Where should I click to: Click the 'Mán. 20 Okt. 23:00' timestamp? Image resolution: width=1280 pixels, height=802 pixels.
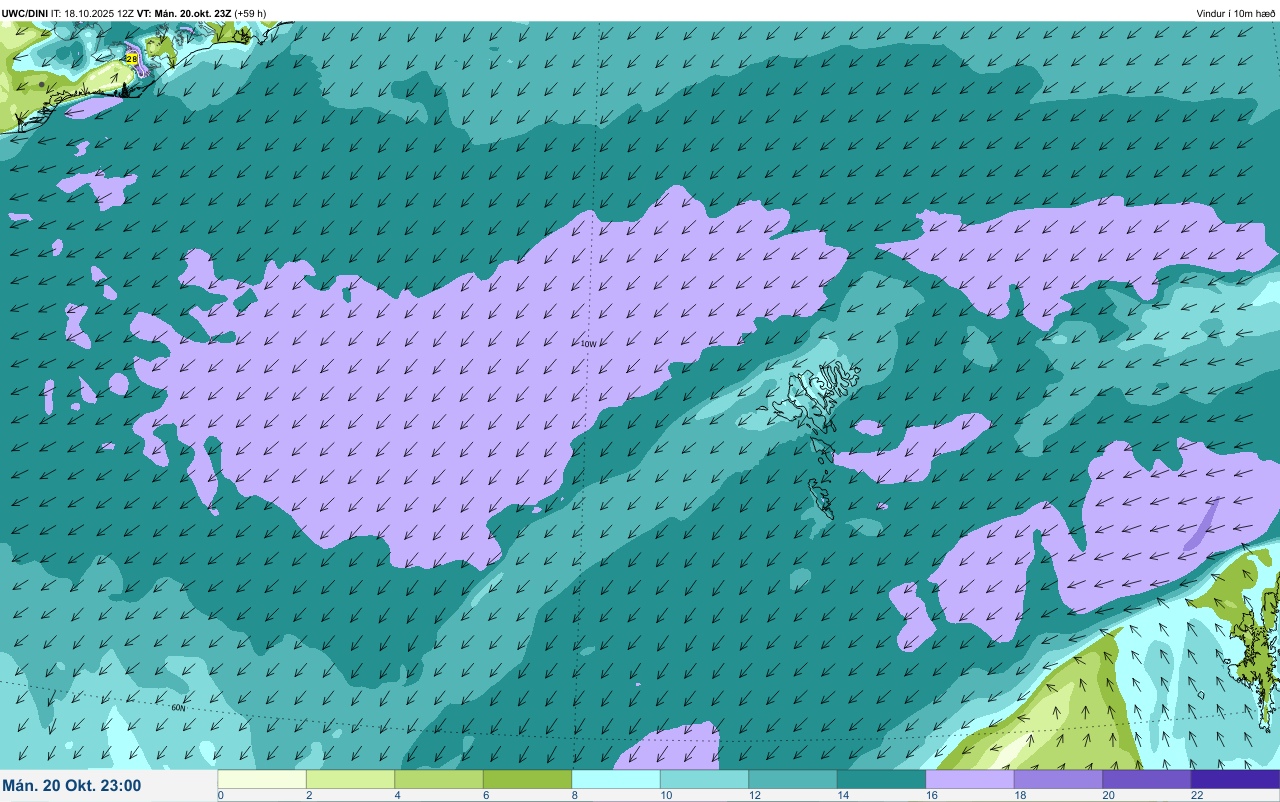(x=72, y=786)
